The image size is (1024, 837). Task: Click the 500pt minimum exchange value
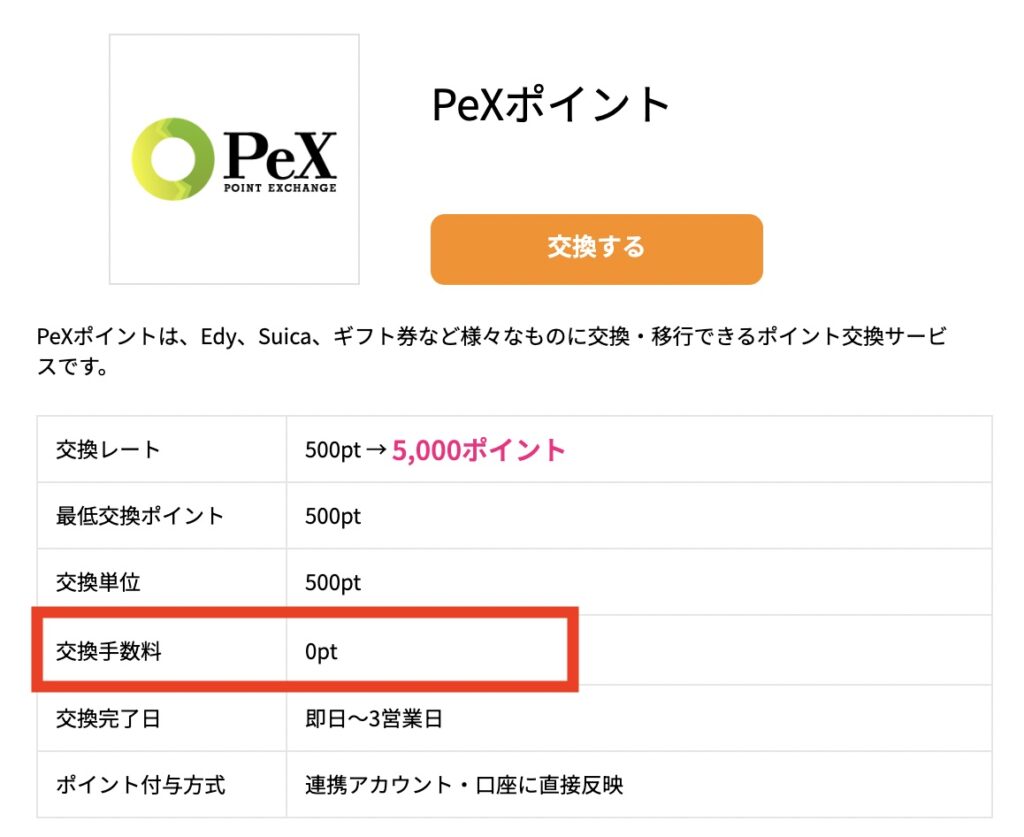(333, 517)
